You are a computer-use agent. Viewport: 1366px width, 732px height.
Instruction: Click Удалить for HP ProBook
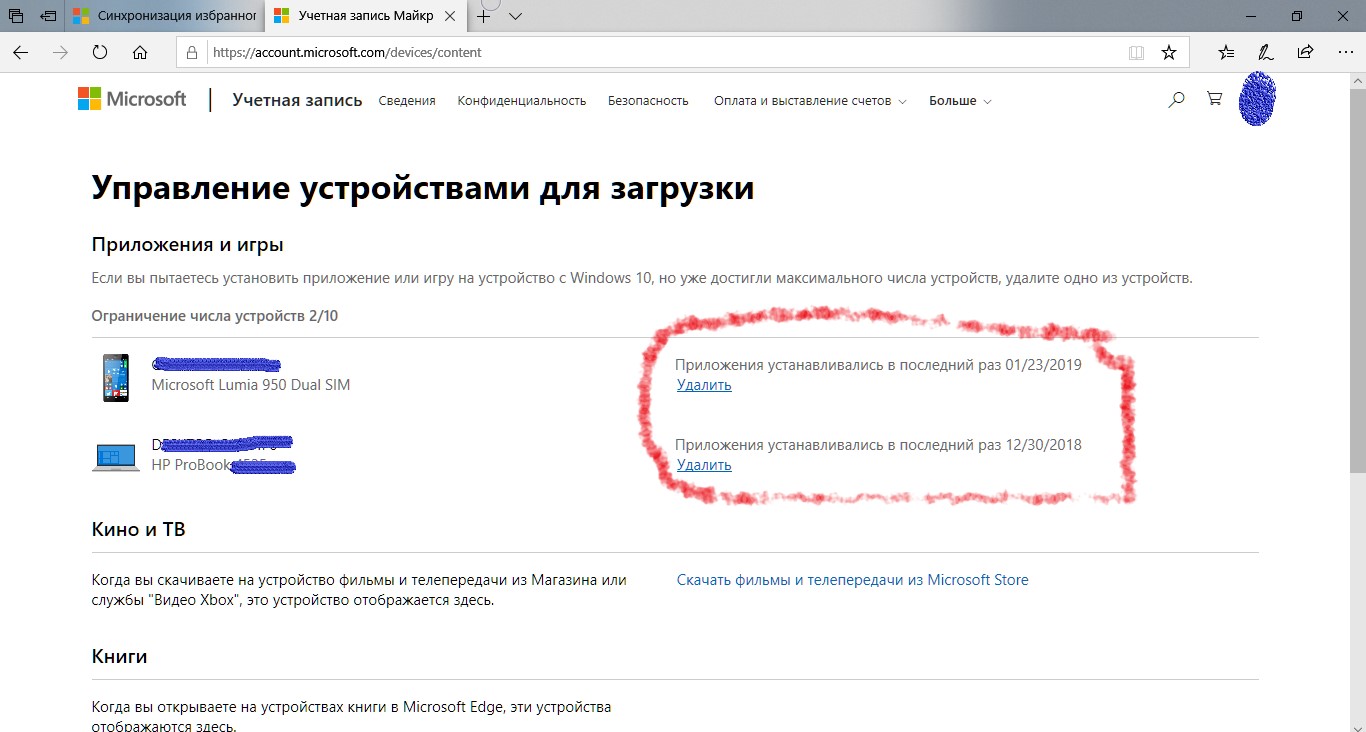pos(704,465)
